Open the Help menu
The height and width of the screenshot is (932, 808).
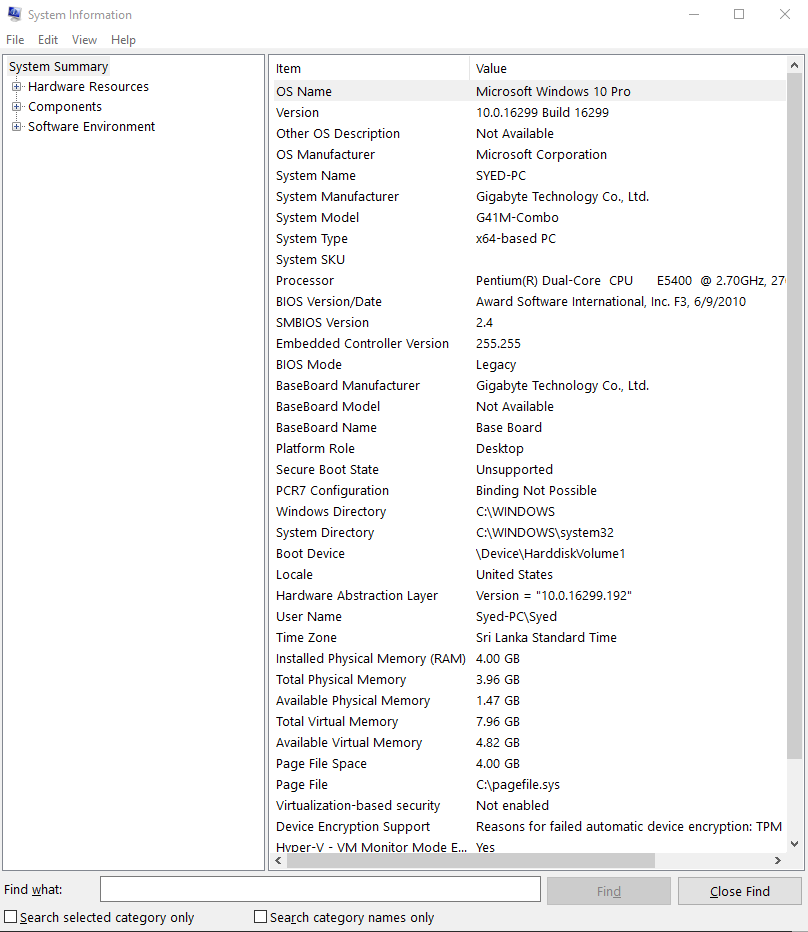[123, 40]
